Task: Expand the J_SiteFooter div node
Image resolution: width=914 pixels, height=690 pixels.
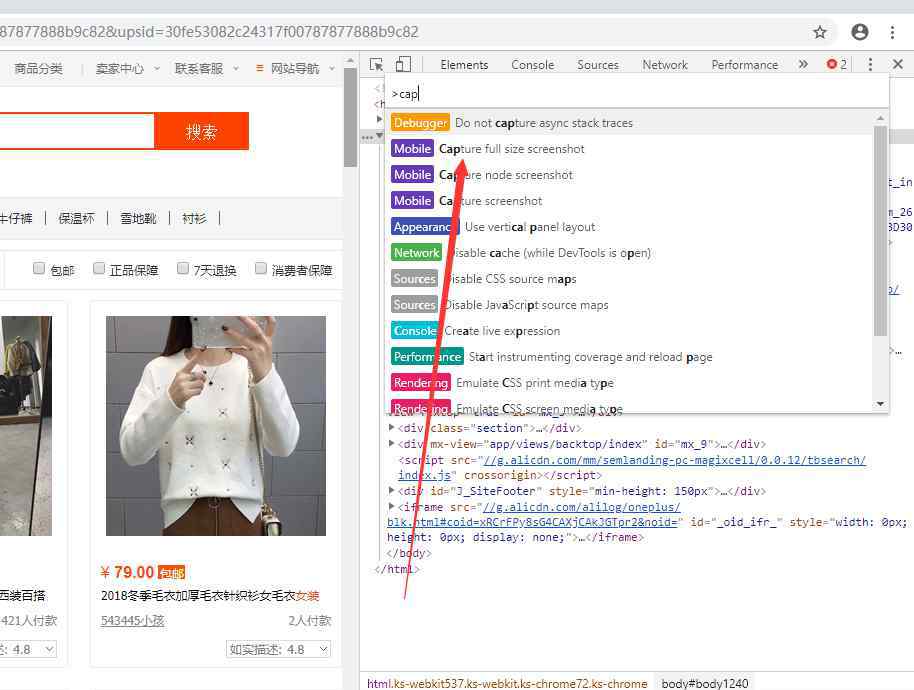Action: point(391,491)
